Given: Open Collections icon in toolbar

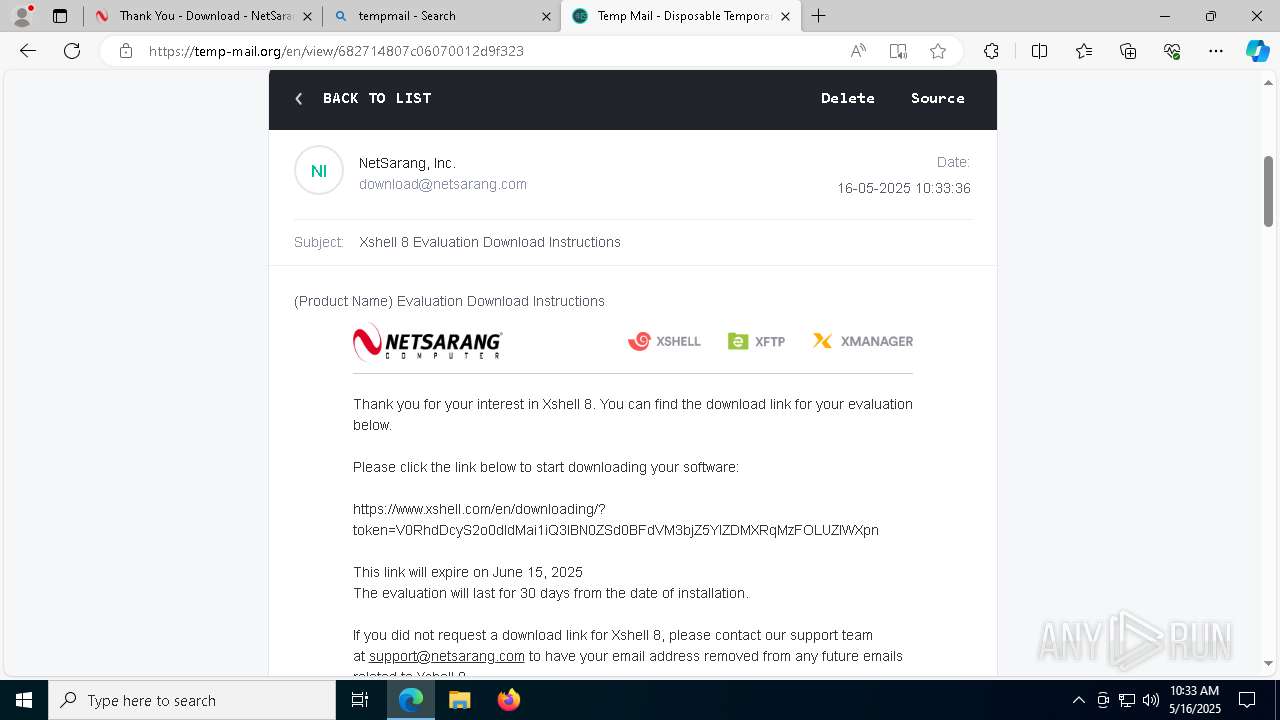Looking at the screenshot, I should pyautogui.click(x=1128, y=51).
